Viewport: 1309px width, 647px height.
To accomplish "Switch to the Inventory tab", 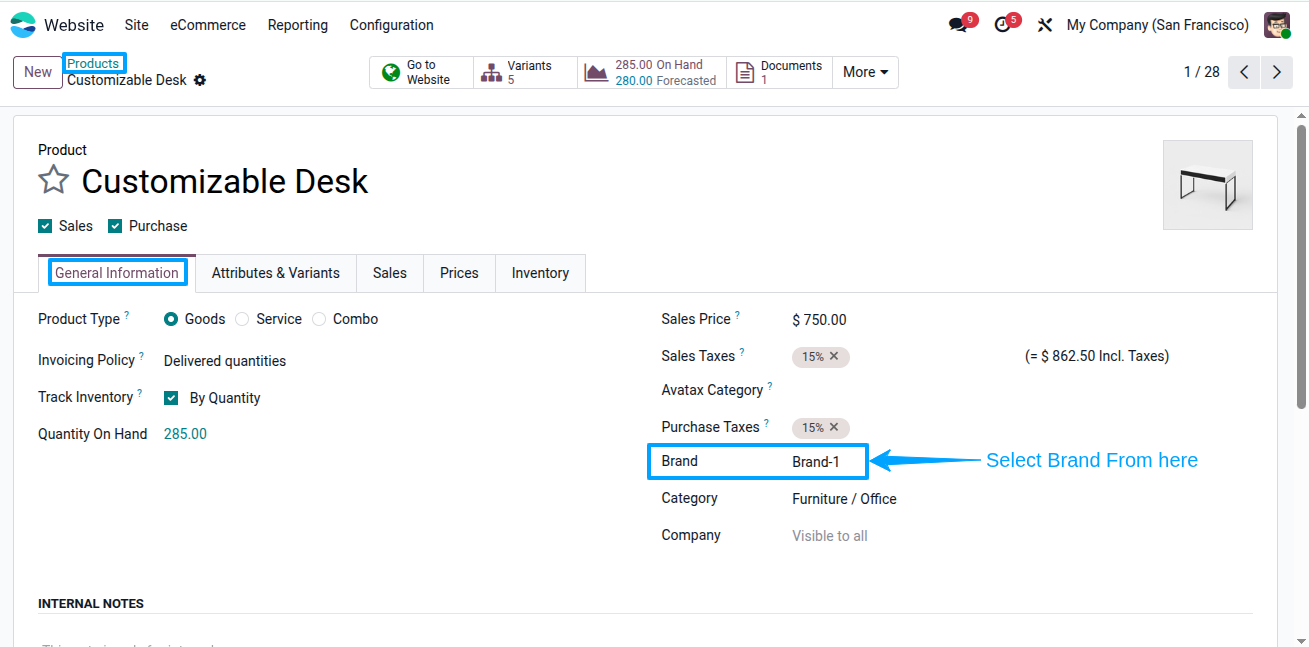I will pos(540,273).
